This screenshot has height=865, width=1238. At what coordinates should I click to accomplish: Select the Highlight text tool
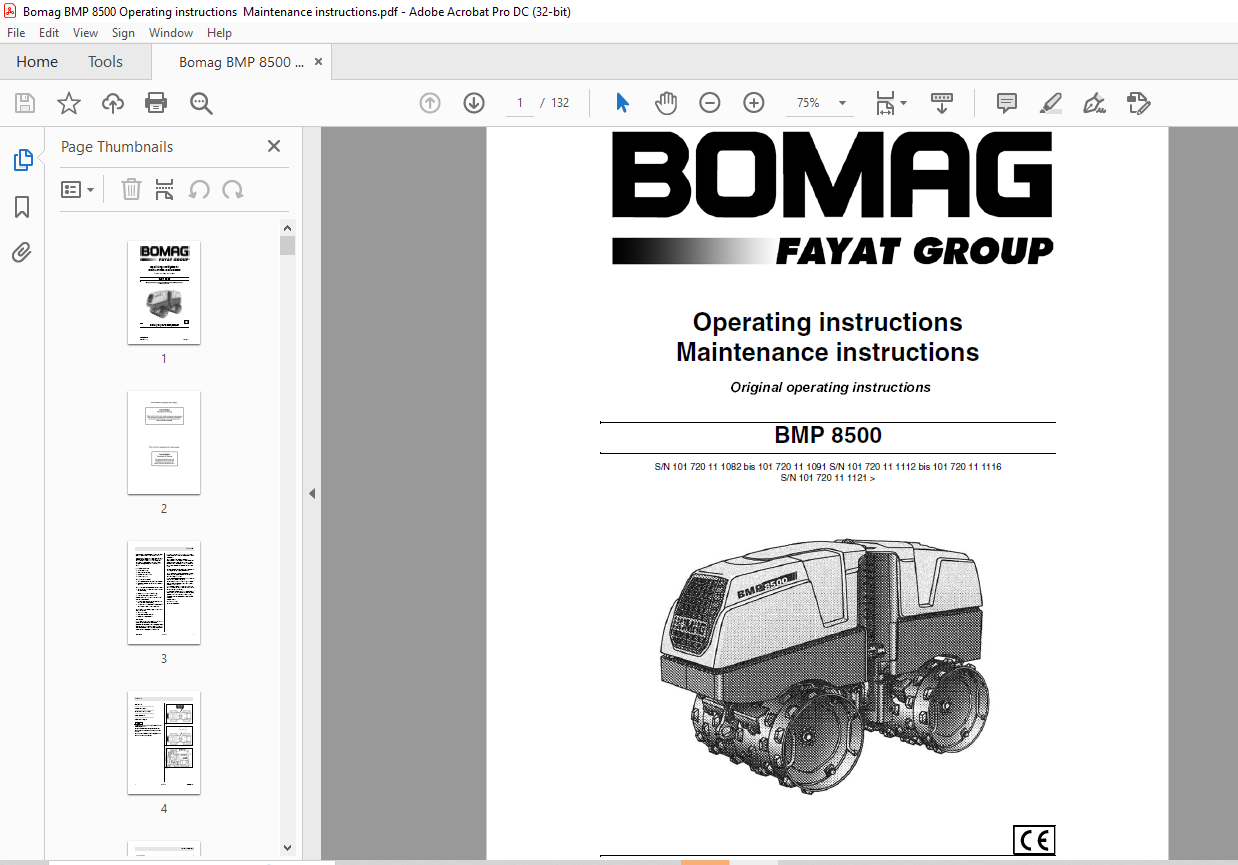click(x=1051, y=103)
